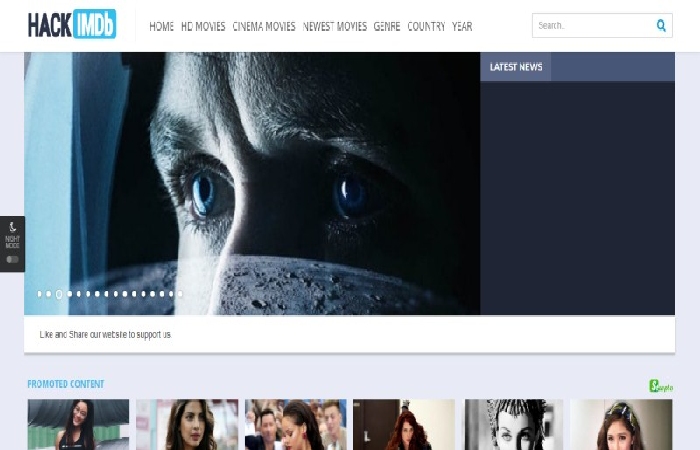
Task: Click 'Like and Share our website' text
Action: pyautogui.click(x=105, y=334)
